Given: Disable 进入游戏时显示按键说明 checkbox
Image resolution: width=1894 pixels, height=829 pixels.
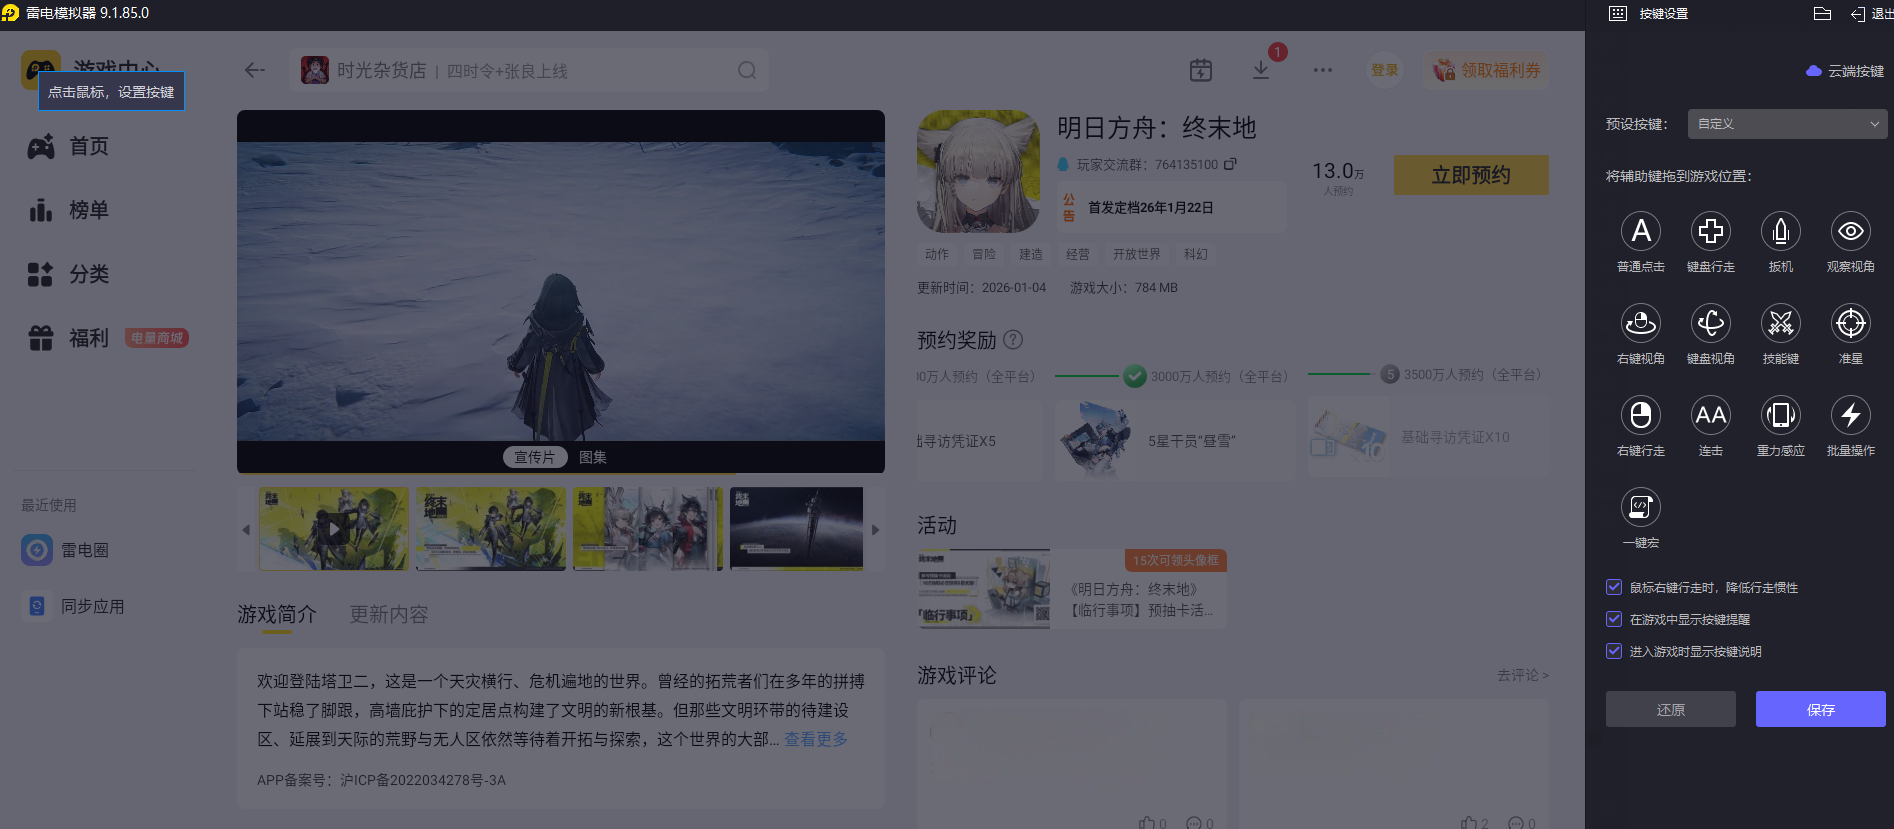Looking at the screenshot, I should [x=1614, y=652].
